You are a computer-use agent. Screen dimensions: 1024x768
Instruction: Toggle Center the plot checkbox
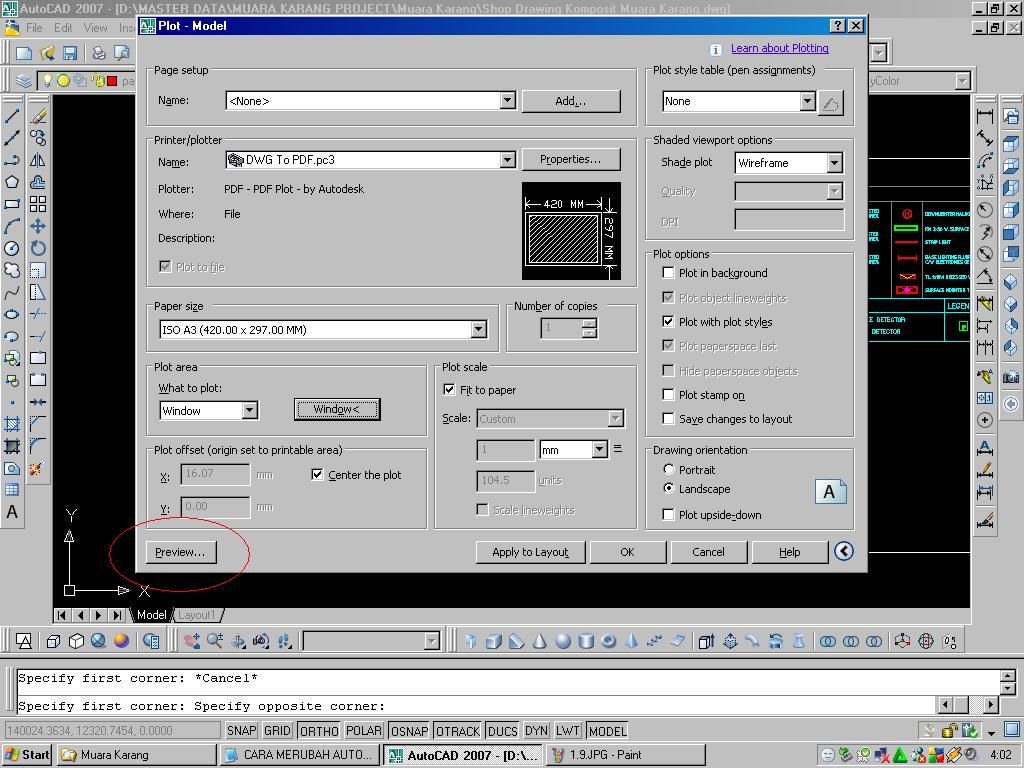pos(317,475)
